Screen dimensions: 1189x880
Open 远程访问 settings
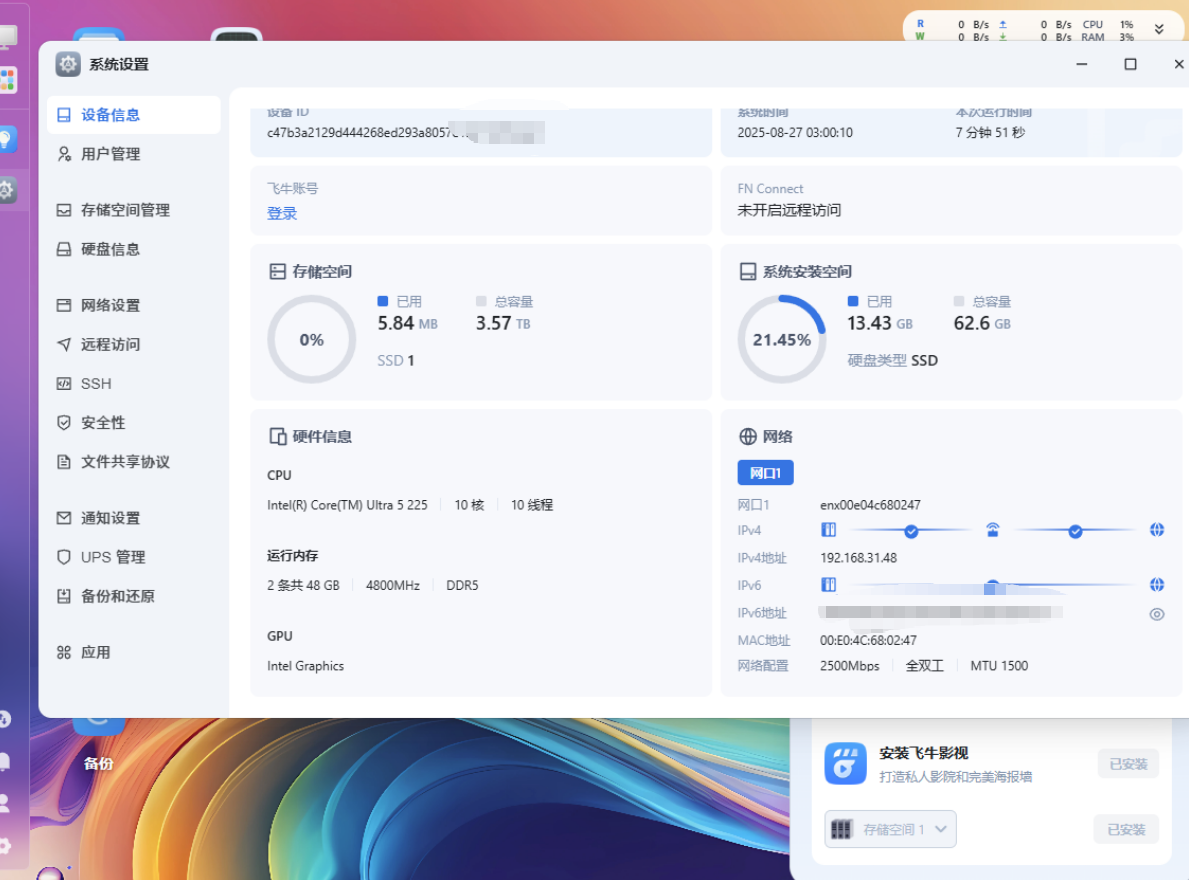pos(133,345)
